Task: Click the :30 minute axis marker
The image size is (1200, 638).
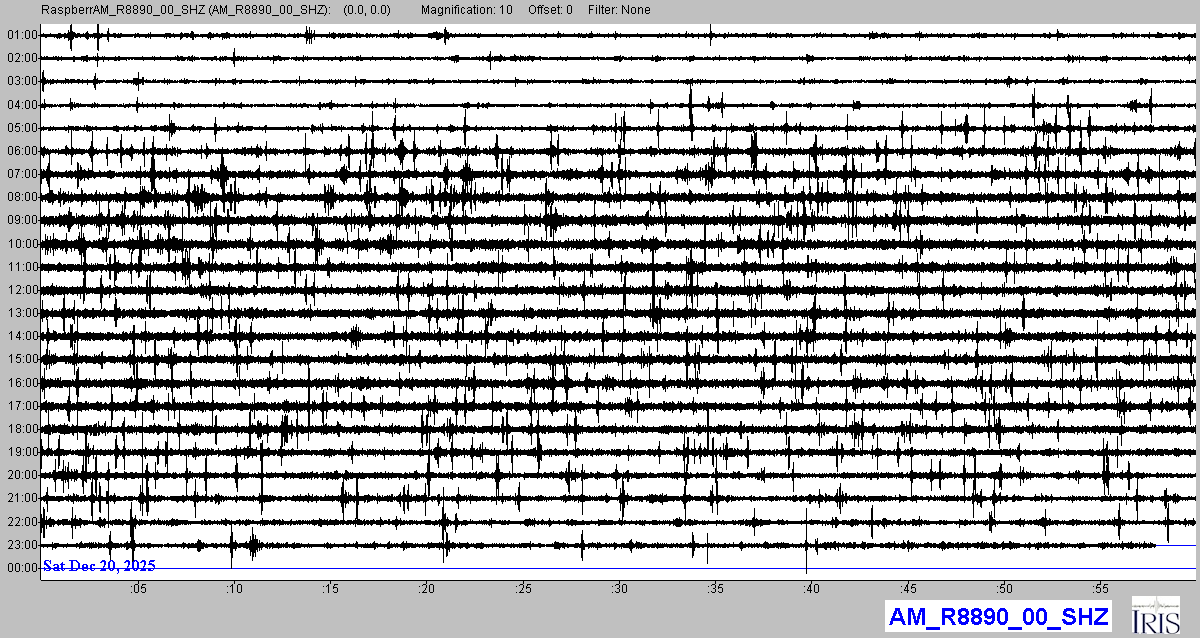Action: [x=620, y=588]
